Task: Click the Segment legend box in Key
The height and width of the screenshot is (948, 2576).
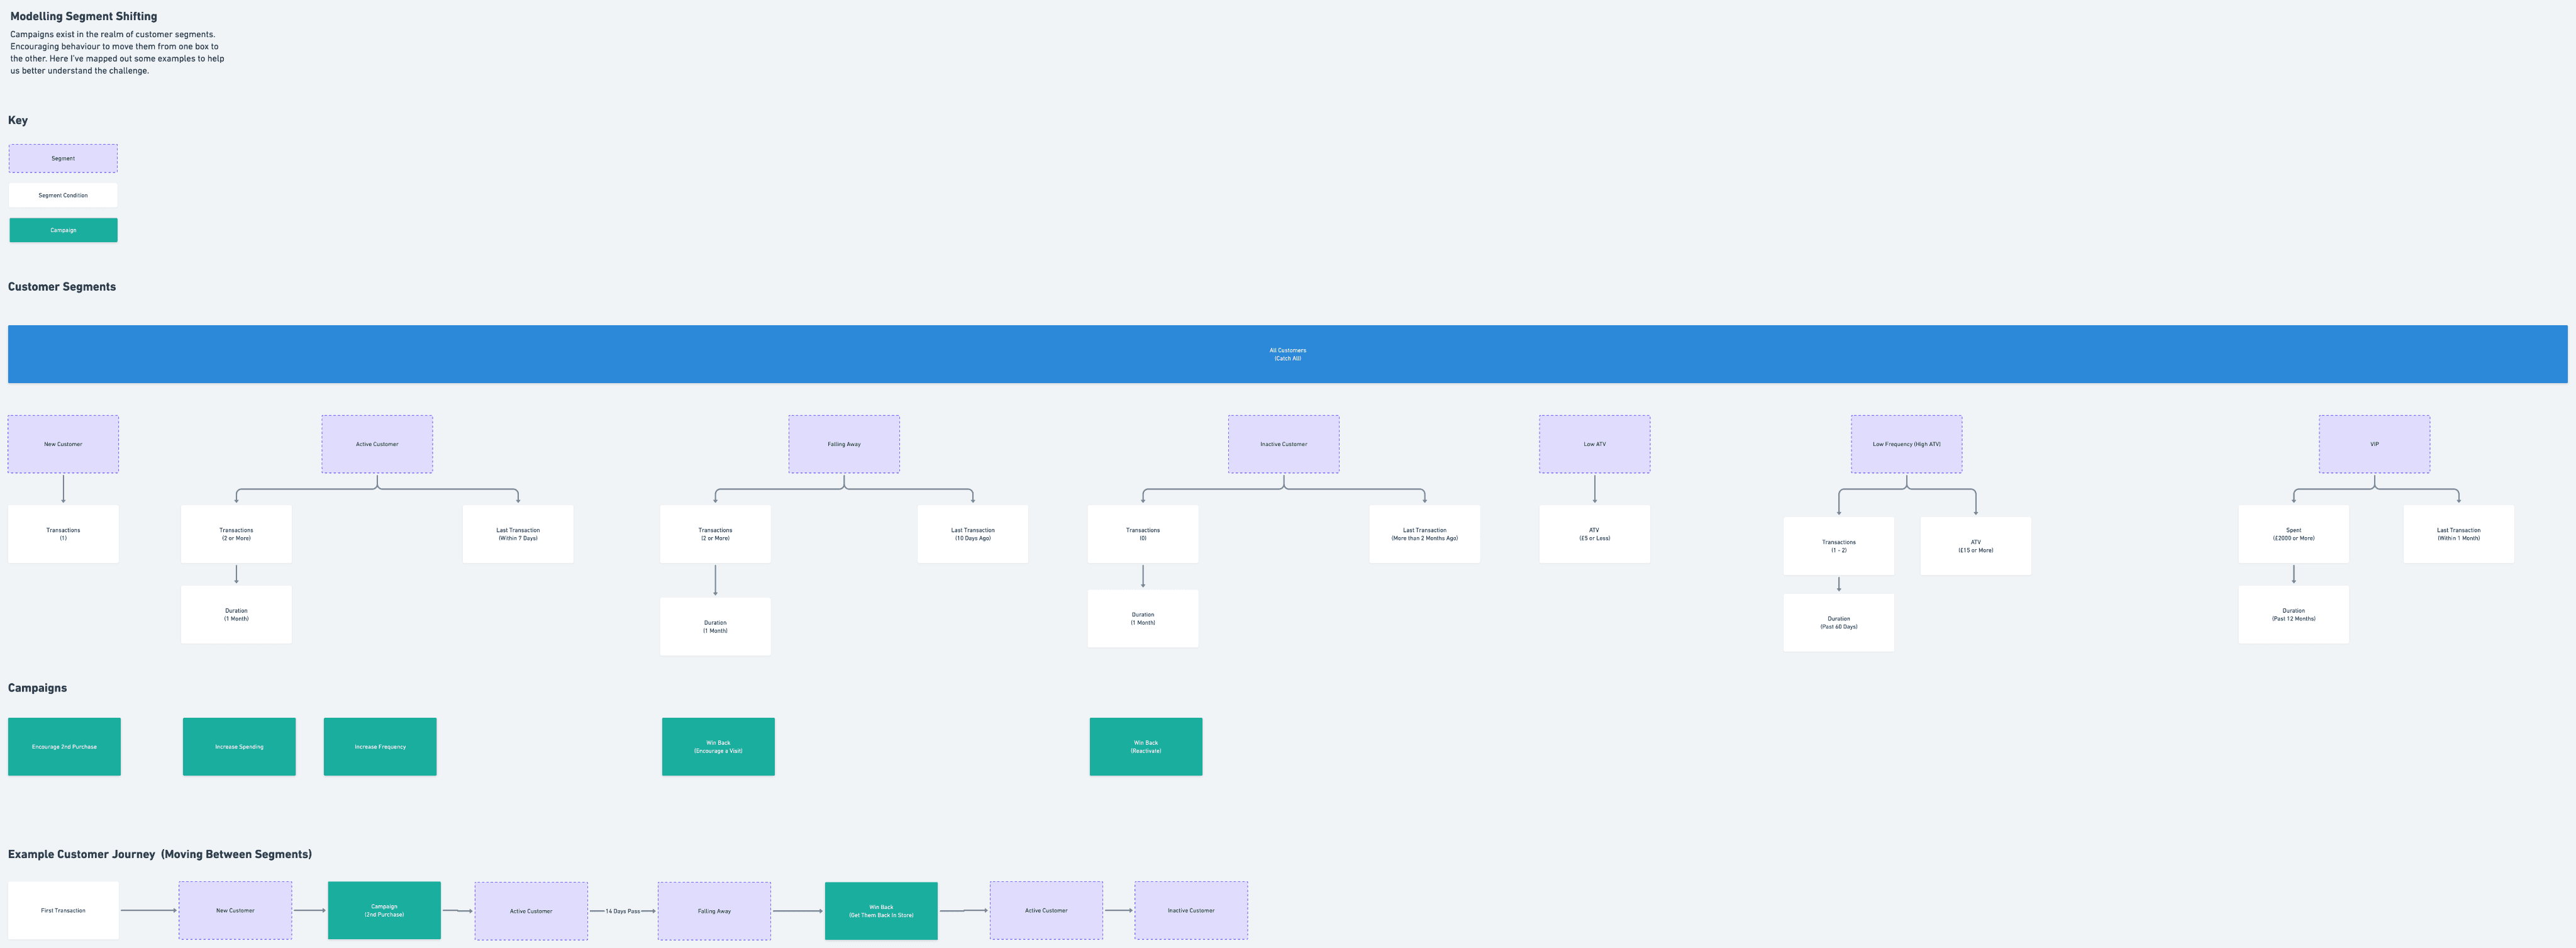Action: [63, 158]
